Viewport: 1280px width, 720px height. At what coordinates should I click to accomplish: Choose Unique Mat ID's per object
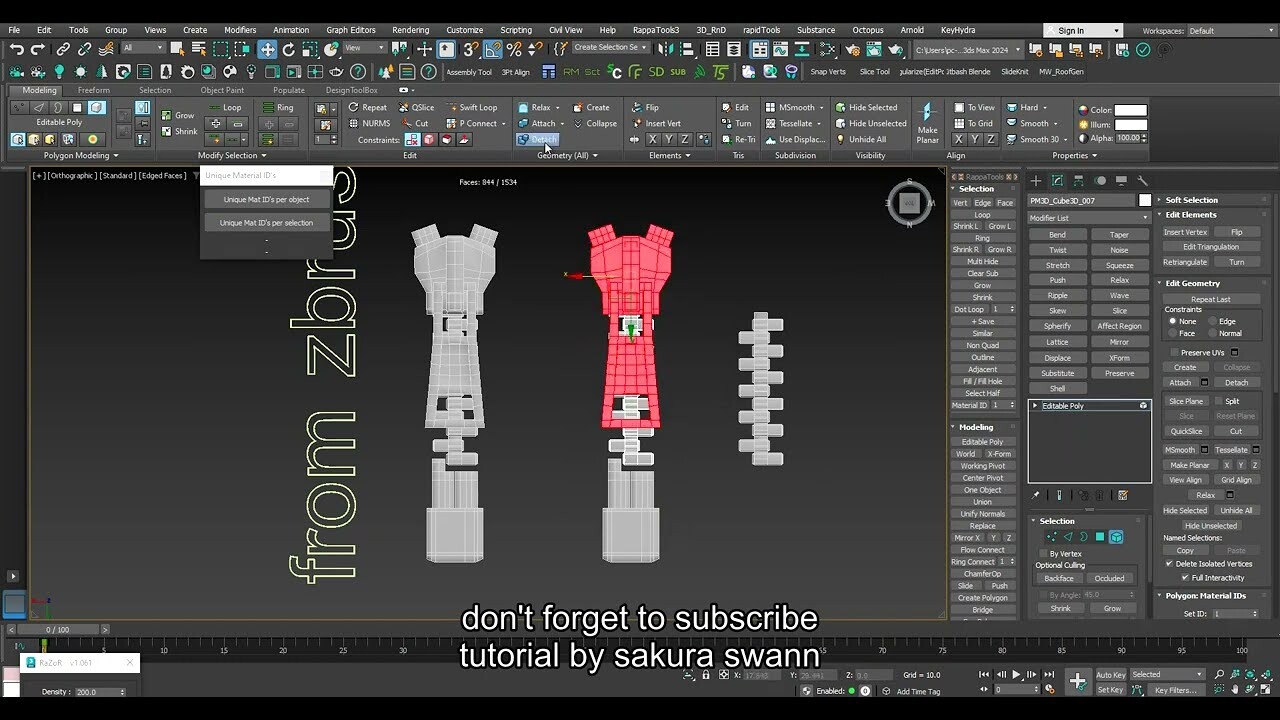[265, 199]
